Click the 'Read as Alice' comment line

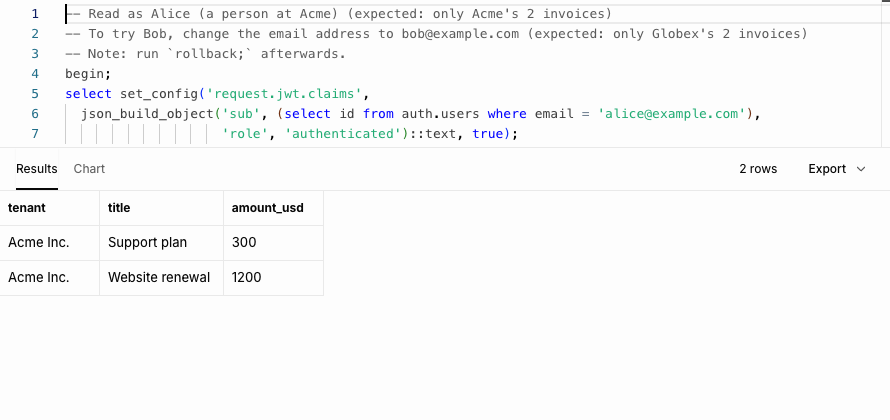point(339,14)
